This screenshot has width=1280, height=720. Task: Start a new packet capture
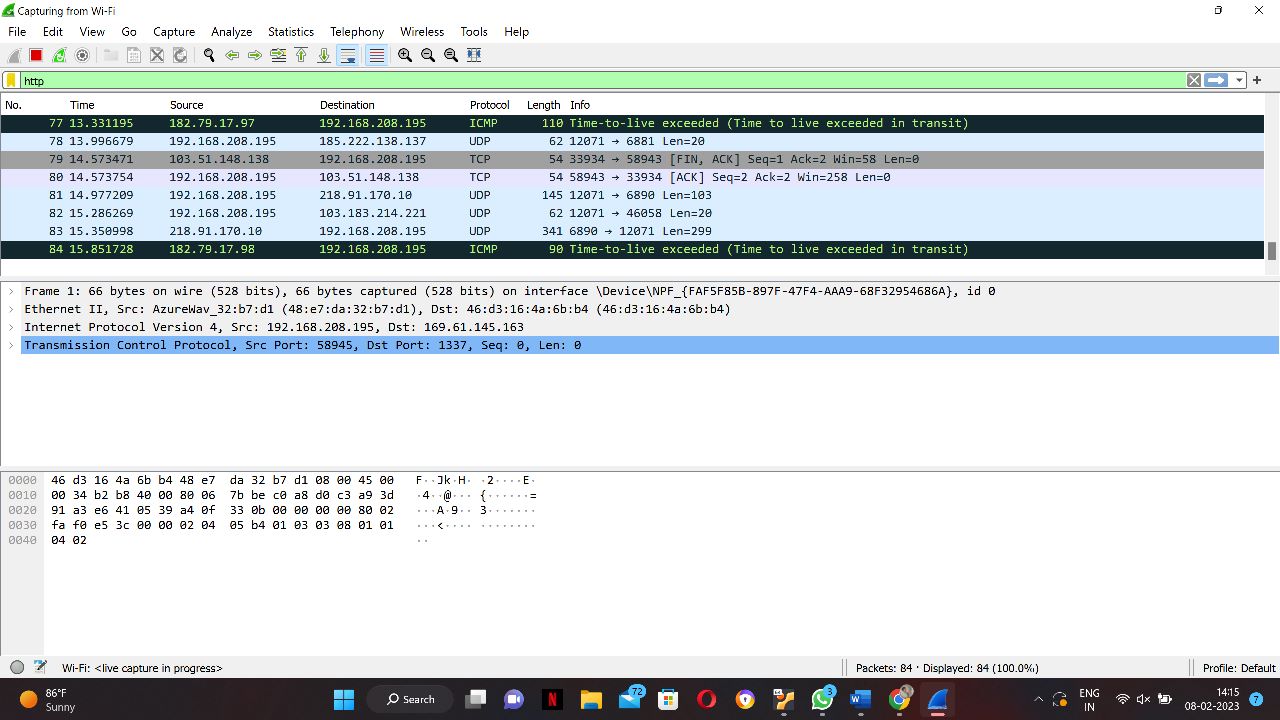[13, 54]
